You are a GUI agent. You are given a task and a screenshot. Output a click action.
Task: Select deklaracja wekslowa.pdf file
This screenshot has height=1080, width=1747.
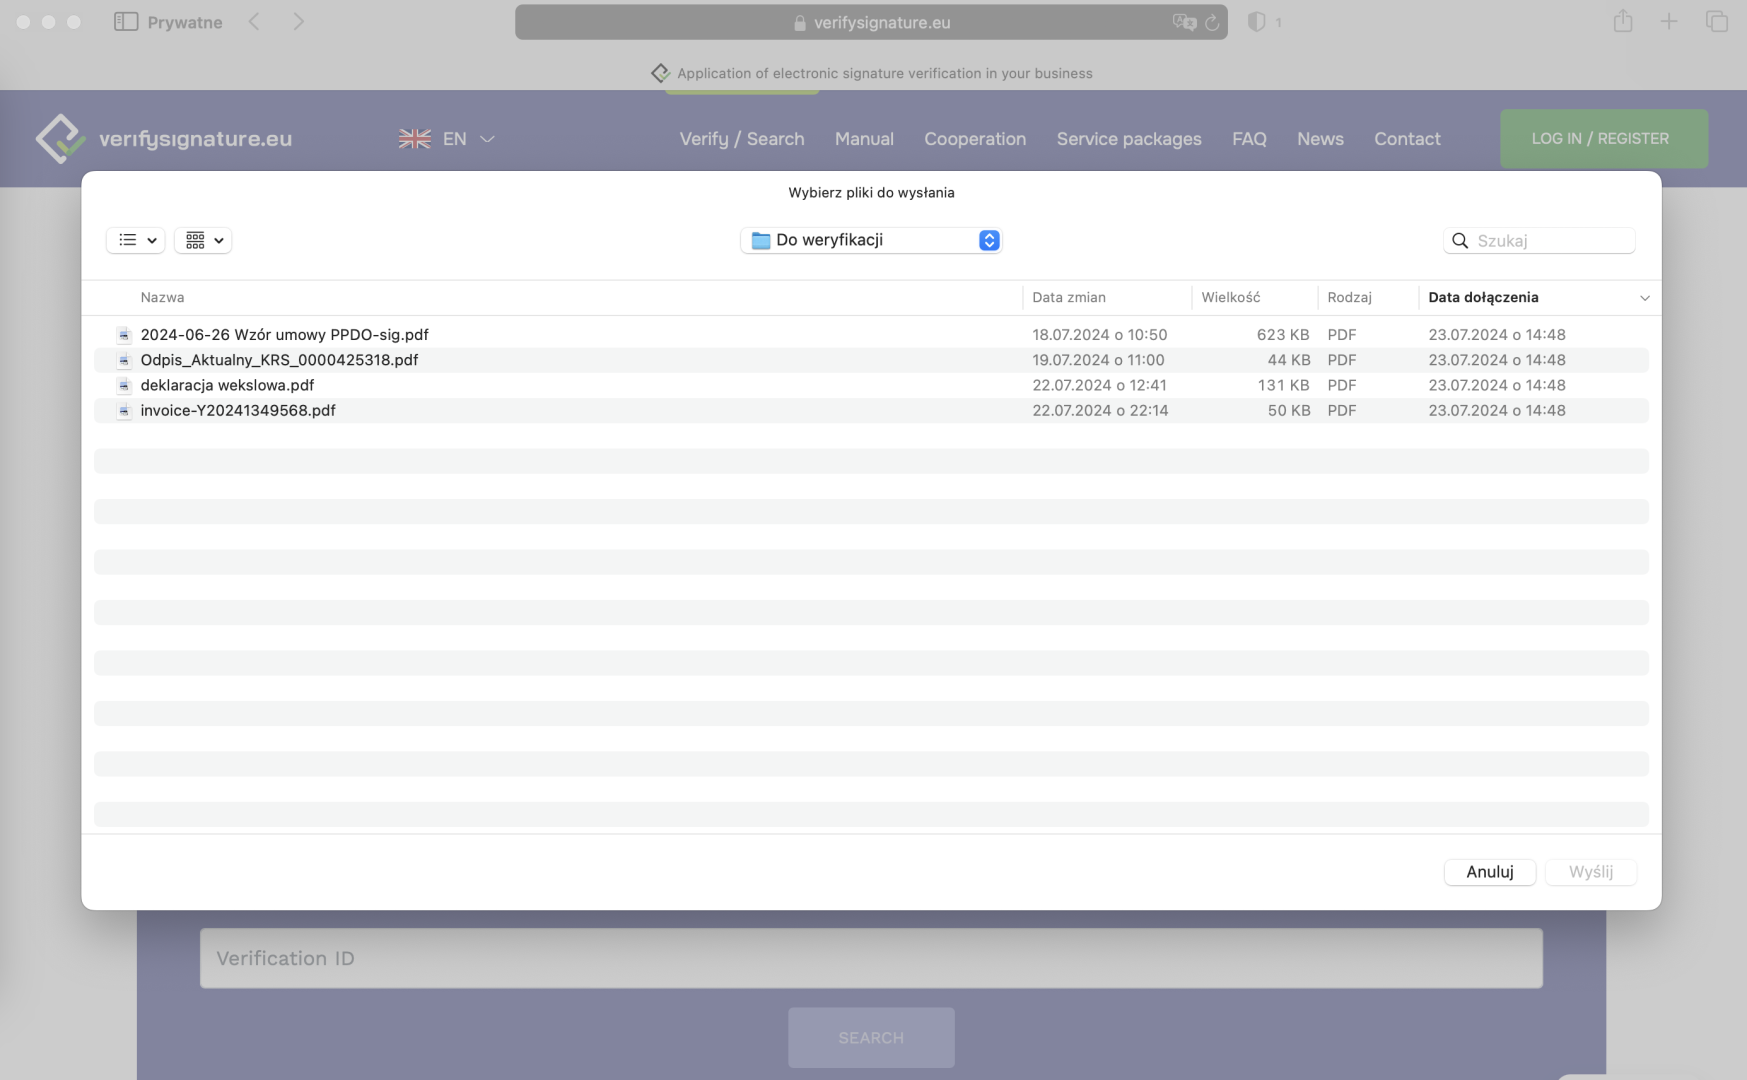[x=227, y=385]
